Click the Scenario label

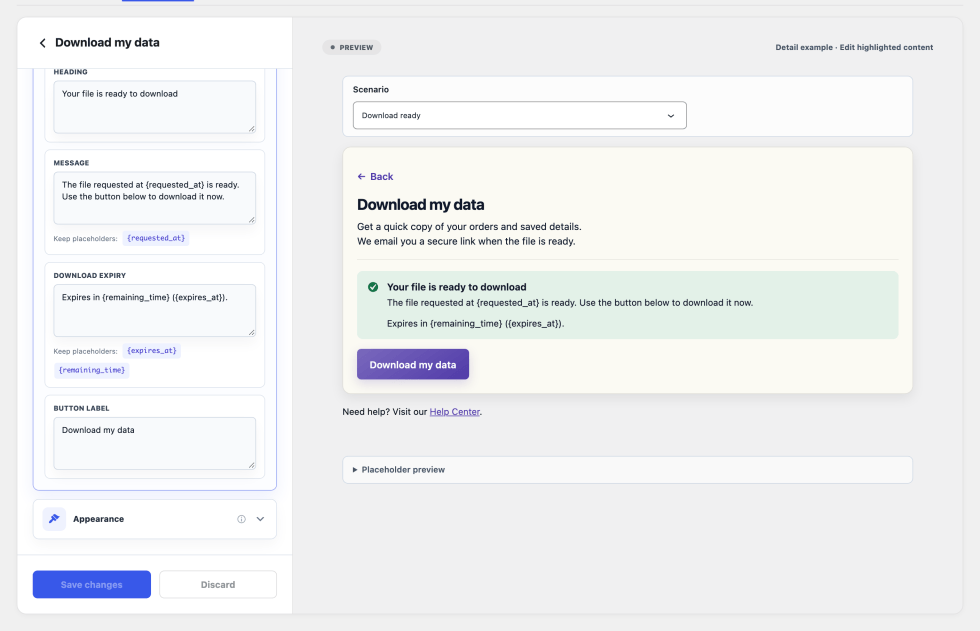pos(371,89)
